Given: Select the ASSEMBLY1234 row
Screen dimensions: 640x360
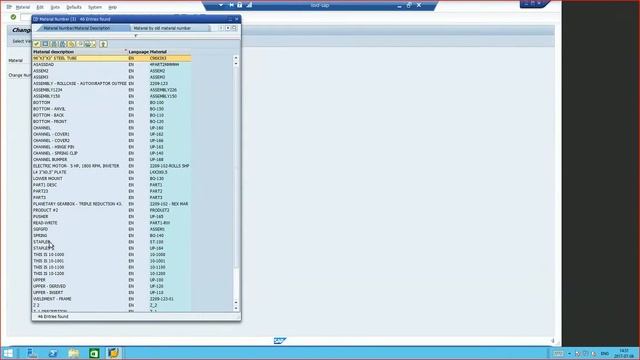Looking at the screenshot, I should (x=112, y=90).
